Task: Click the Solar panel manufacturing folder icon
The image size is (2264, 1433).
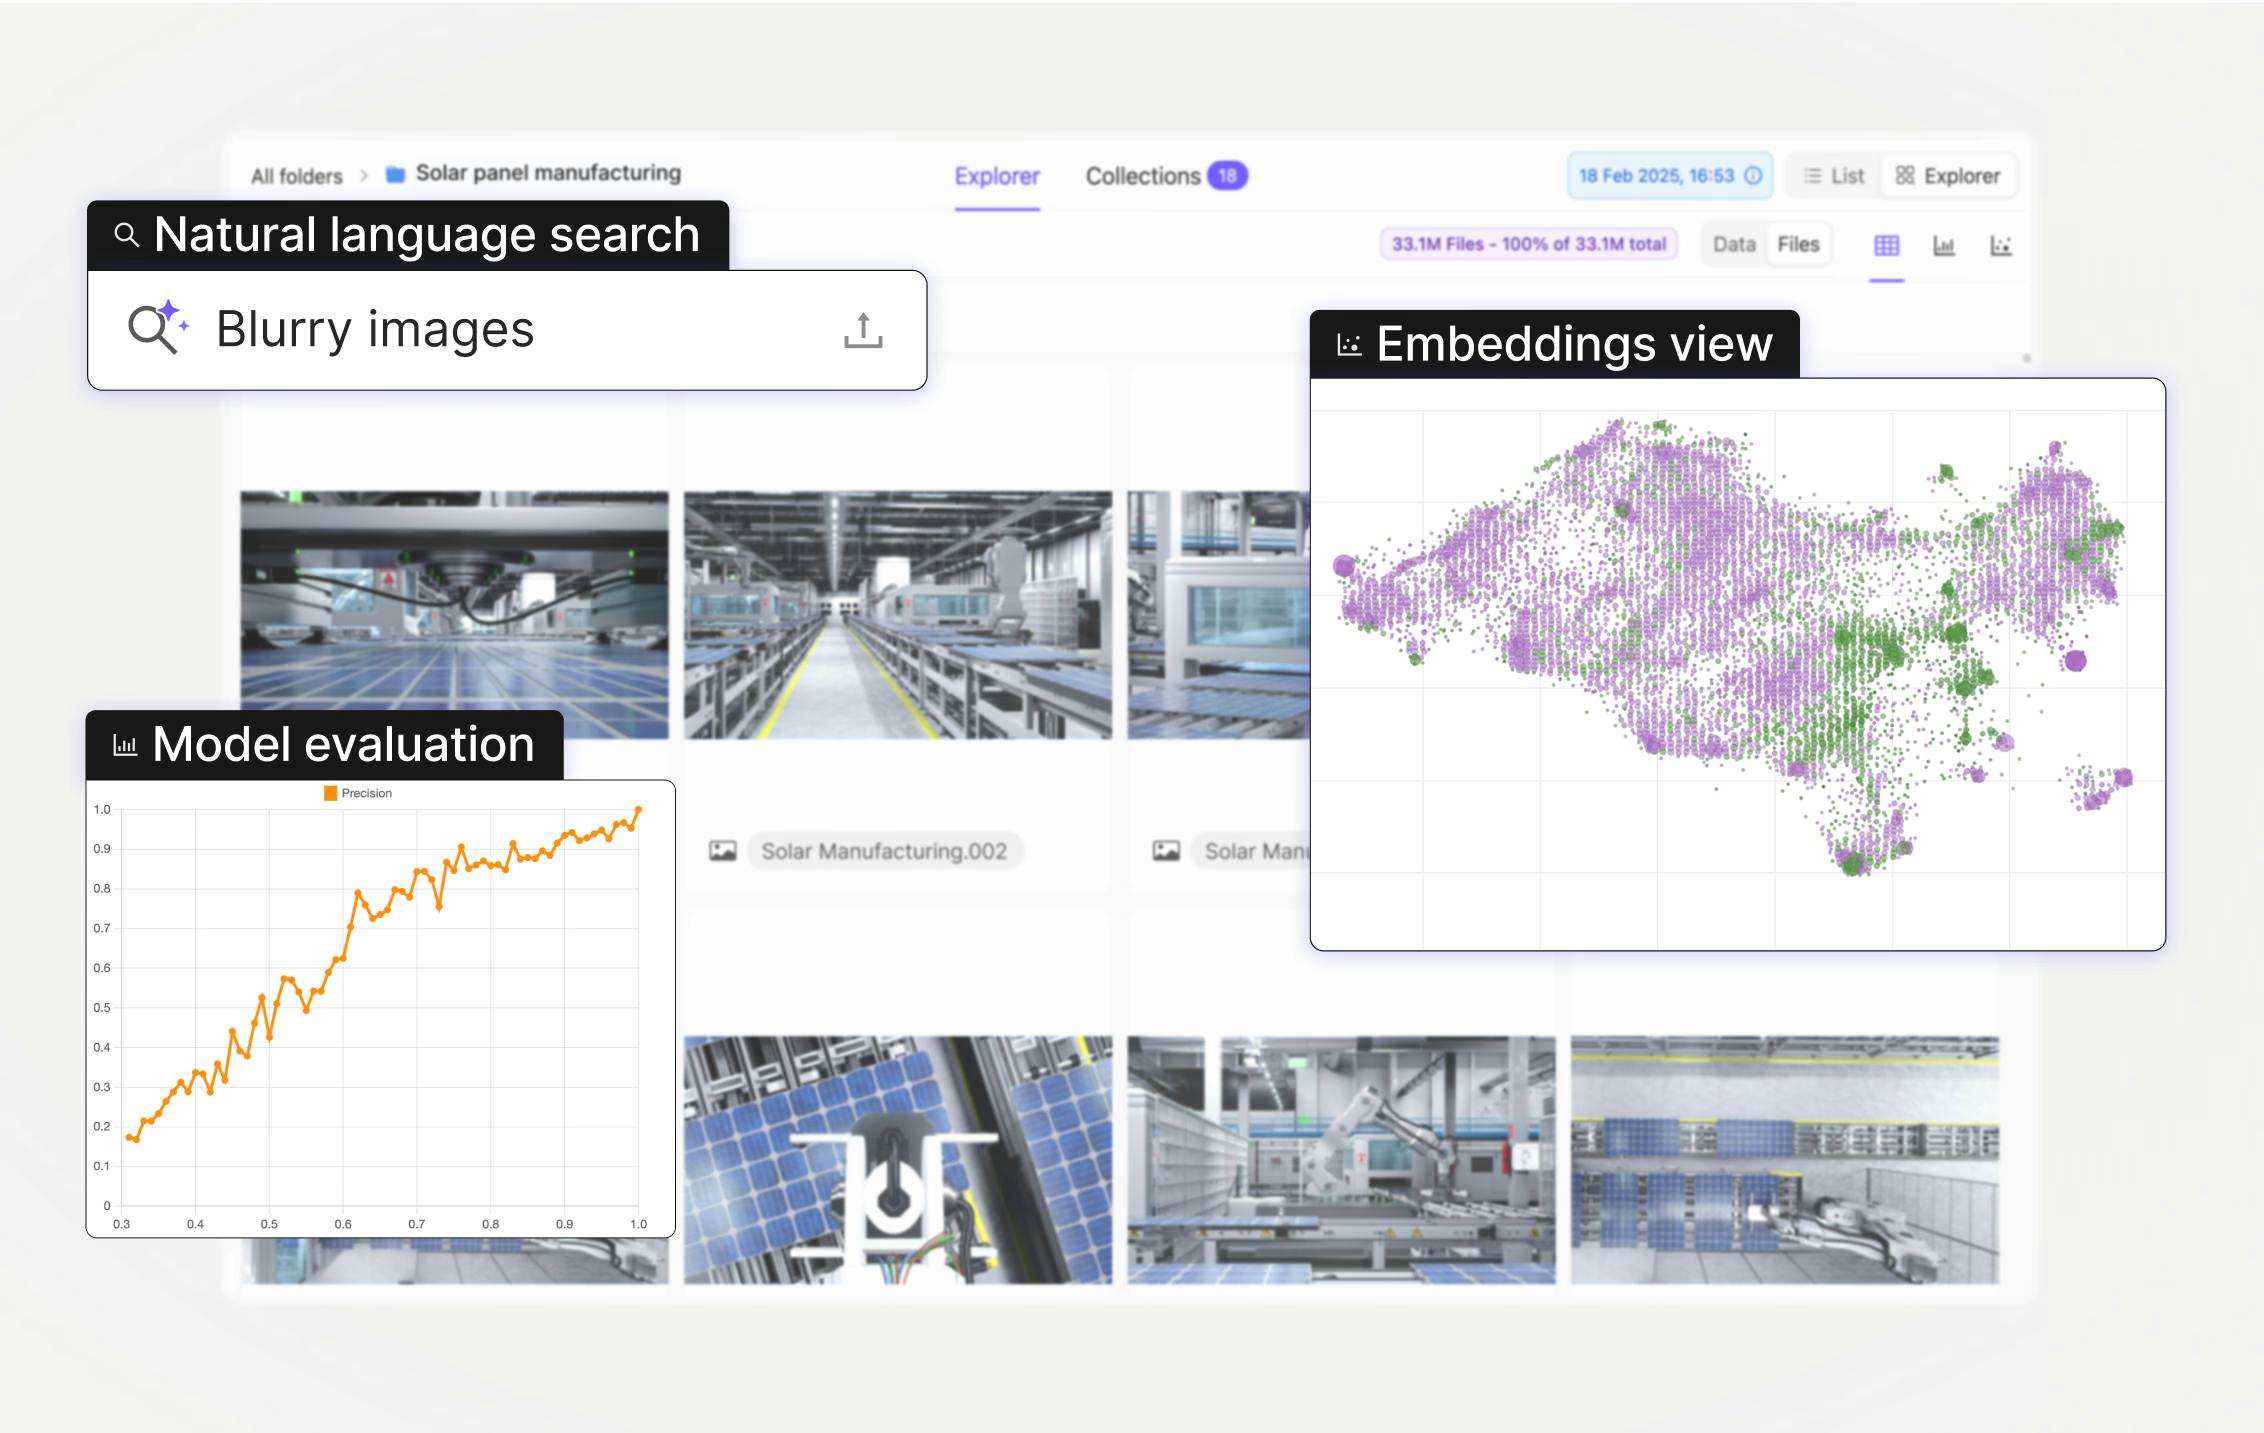Action: pyautogui.click(x=396, y=175)
